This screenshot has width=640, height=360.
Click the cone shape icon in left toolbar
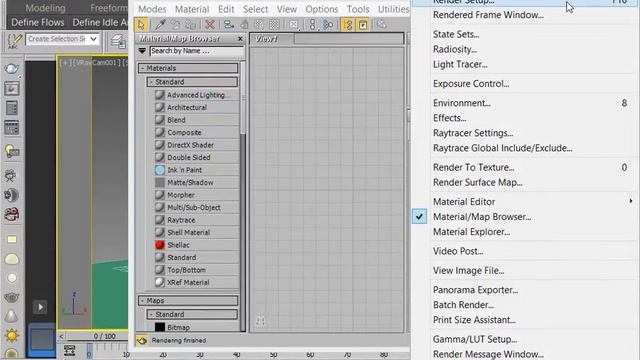point(11,316)
